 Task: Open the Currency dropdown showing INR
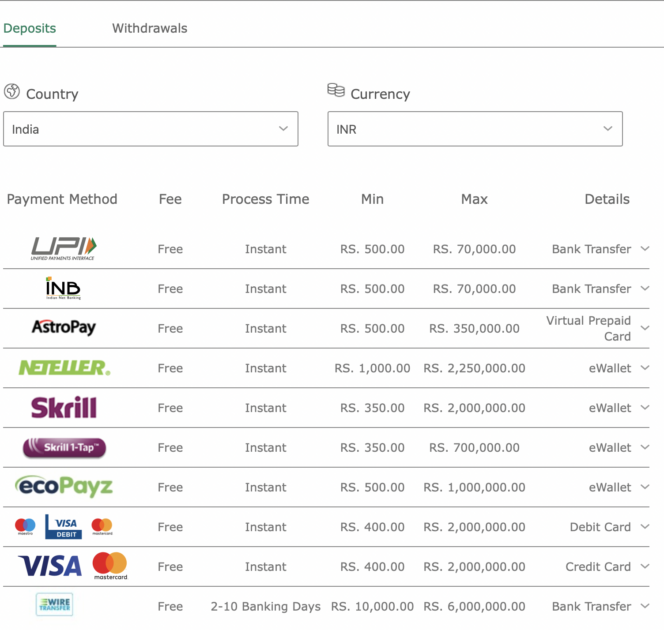coord(475,129)
